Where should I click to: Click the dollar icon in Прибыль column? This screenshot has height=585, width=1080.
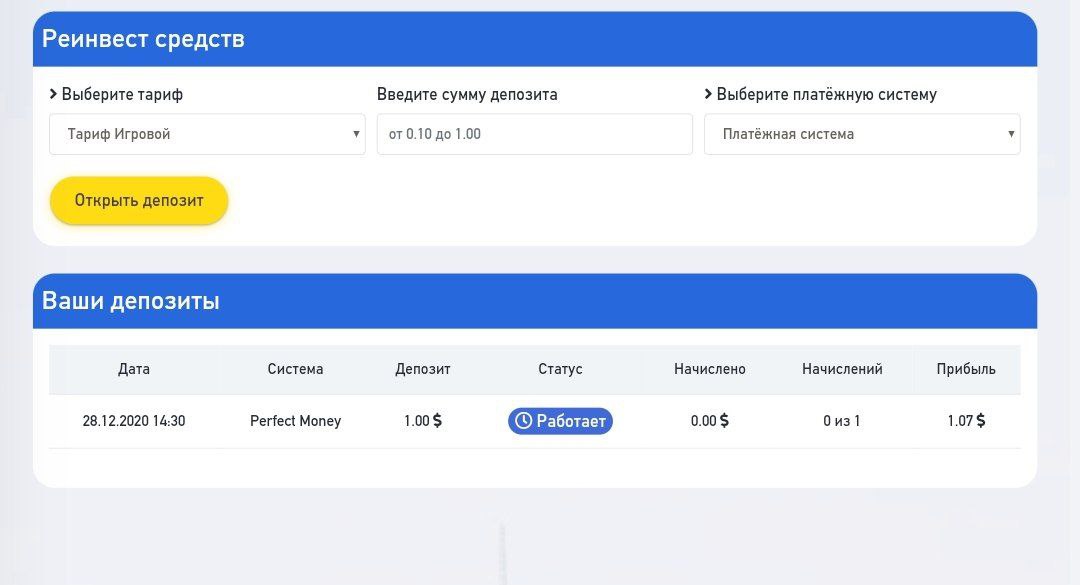pyautogui.click(x=981, y=420)
